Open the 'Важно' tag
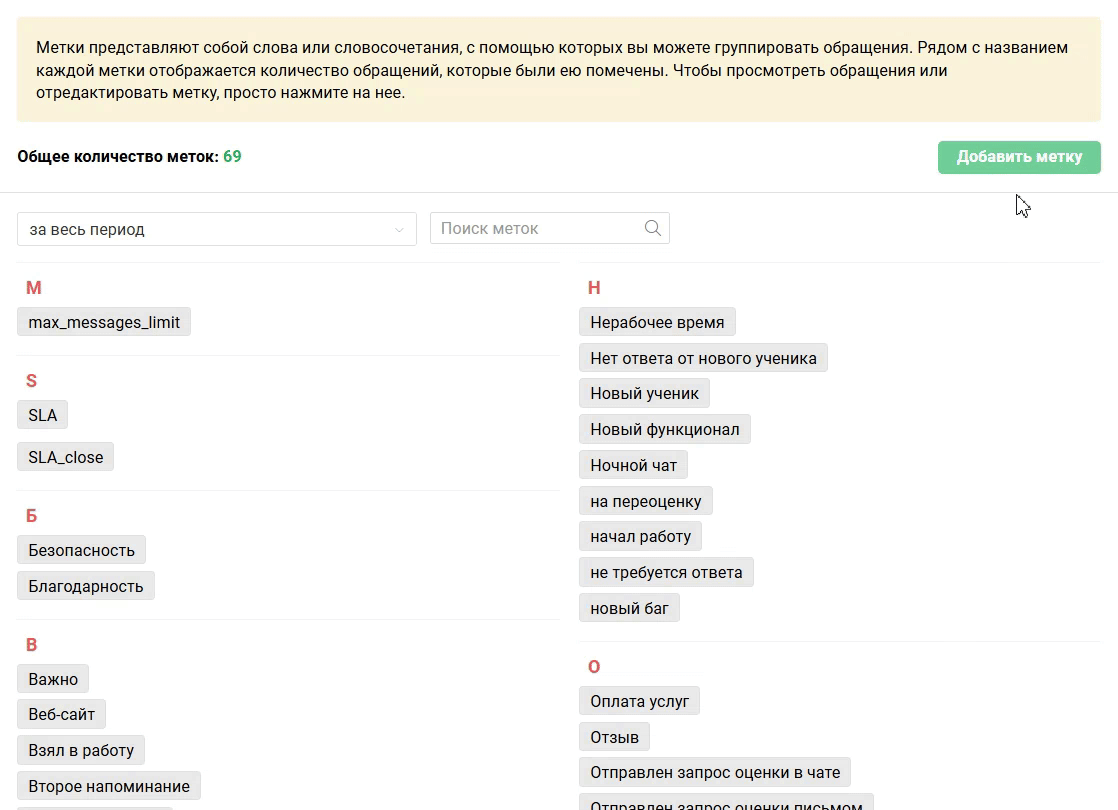Image resolution: width=1118 pixels, height=810 pixels. pyautogui.click(x=53, y=679)
